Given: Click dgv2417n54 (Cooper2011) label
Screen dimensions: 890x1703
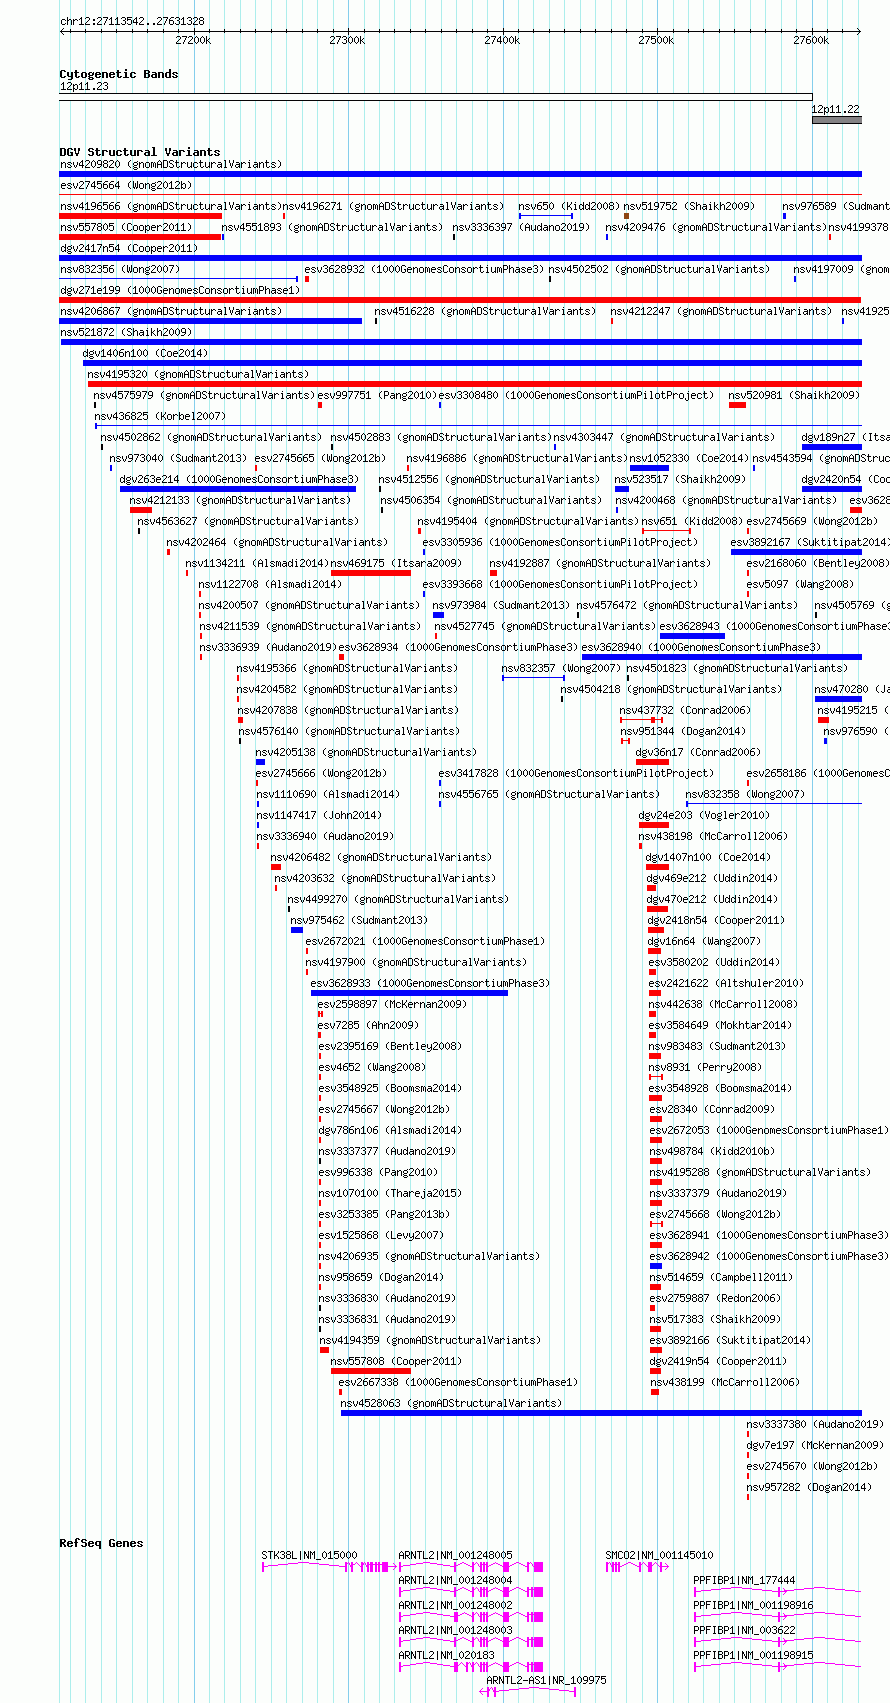Looking at the screenshot, I should coord(129,248).
